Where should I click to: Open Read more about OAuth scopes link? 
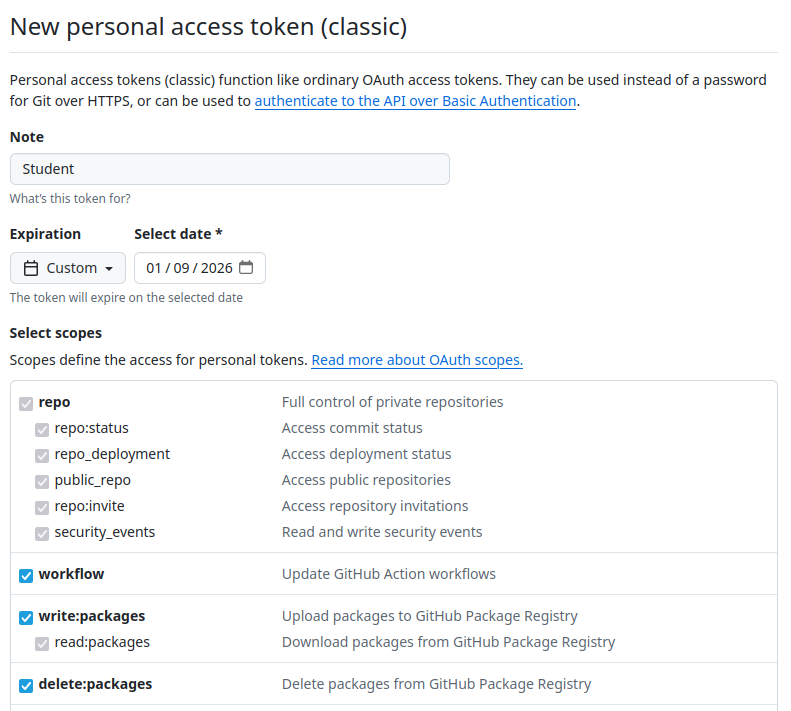(x=417, y=360)
